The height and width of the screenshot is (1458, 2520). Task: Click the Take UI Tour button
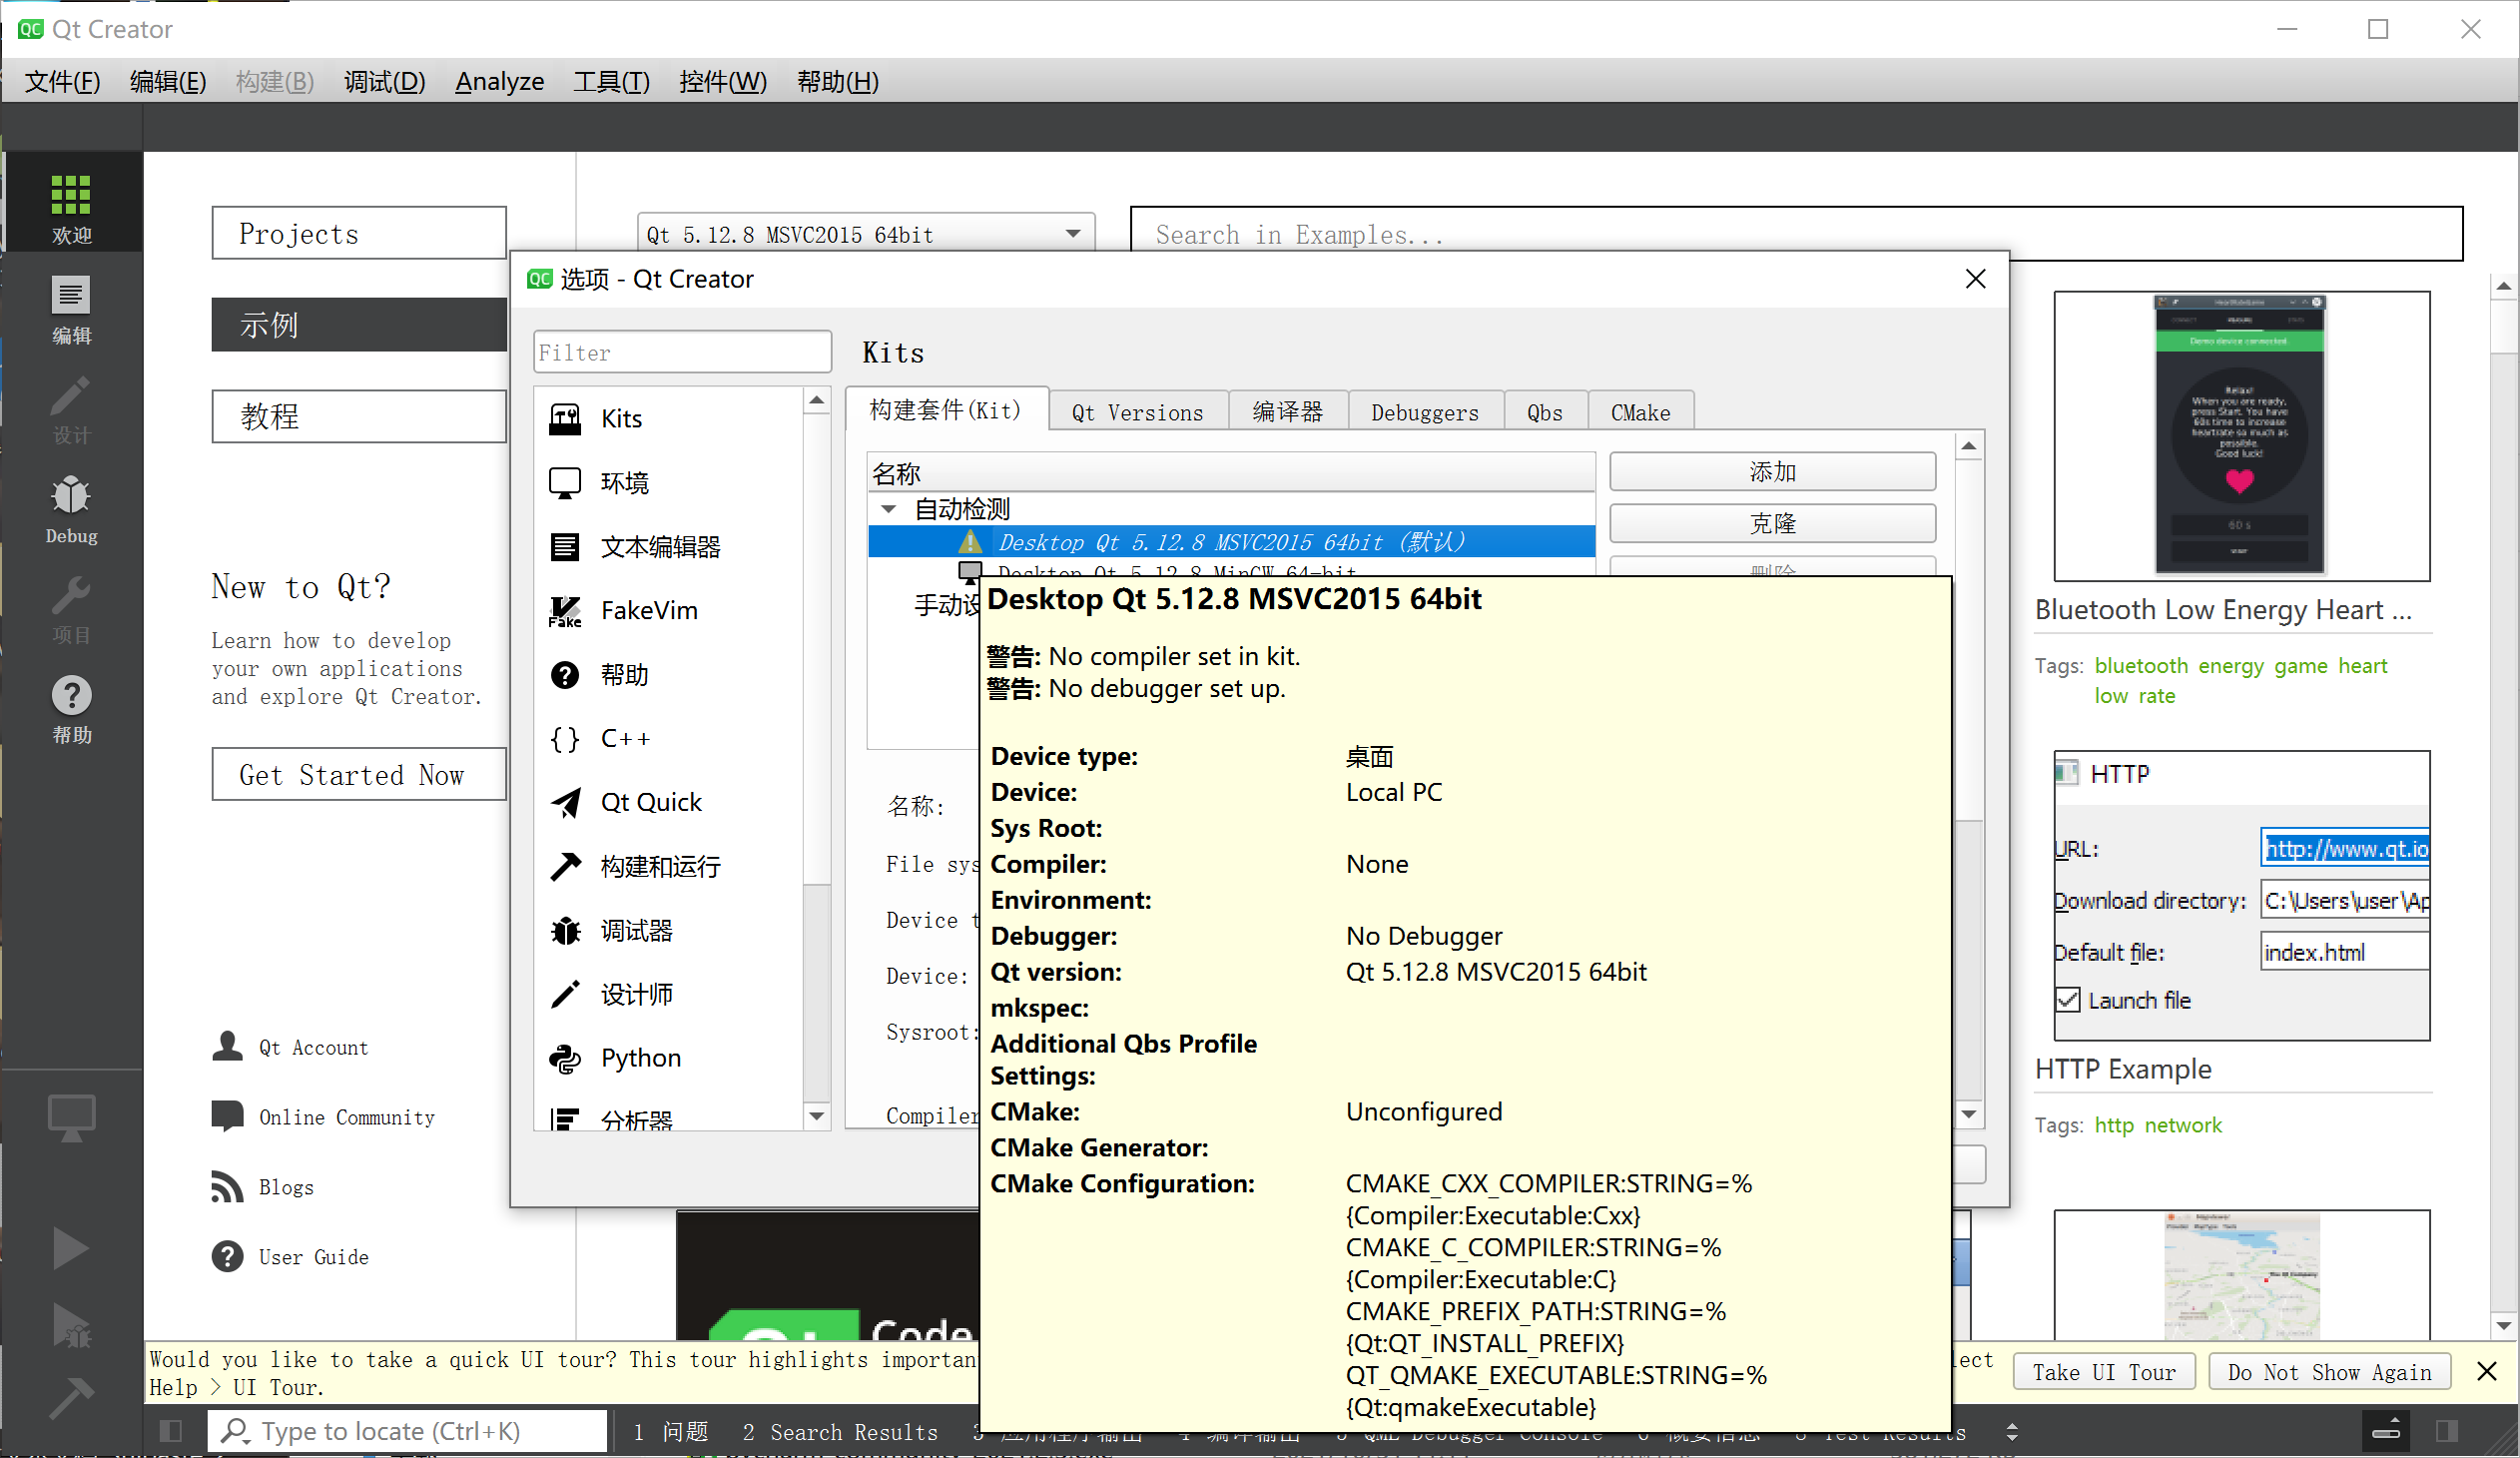2103,1372
